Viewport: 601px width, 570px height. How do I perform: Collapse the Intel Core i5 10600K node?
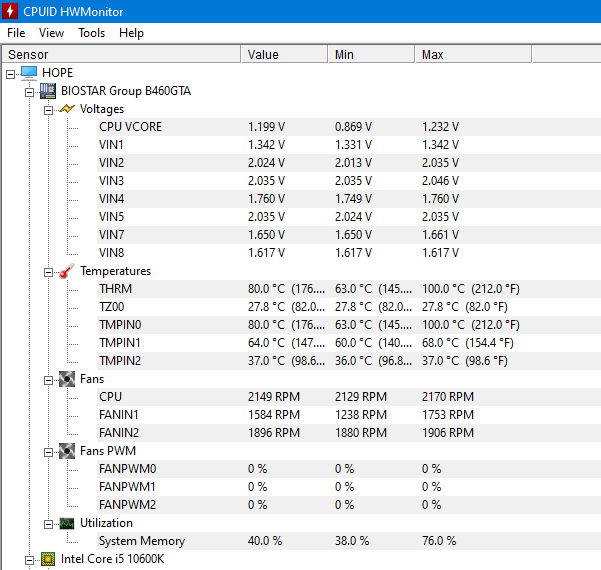[x=30, y=560]
